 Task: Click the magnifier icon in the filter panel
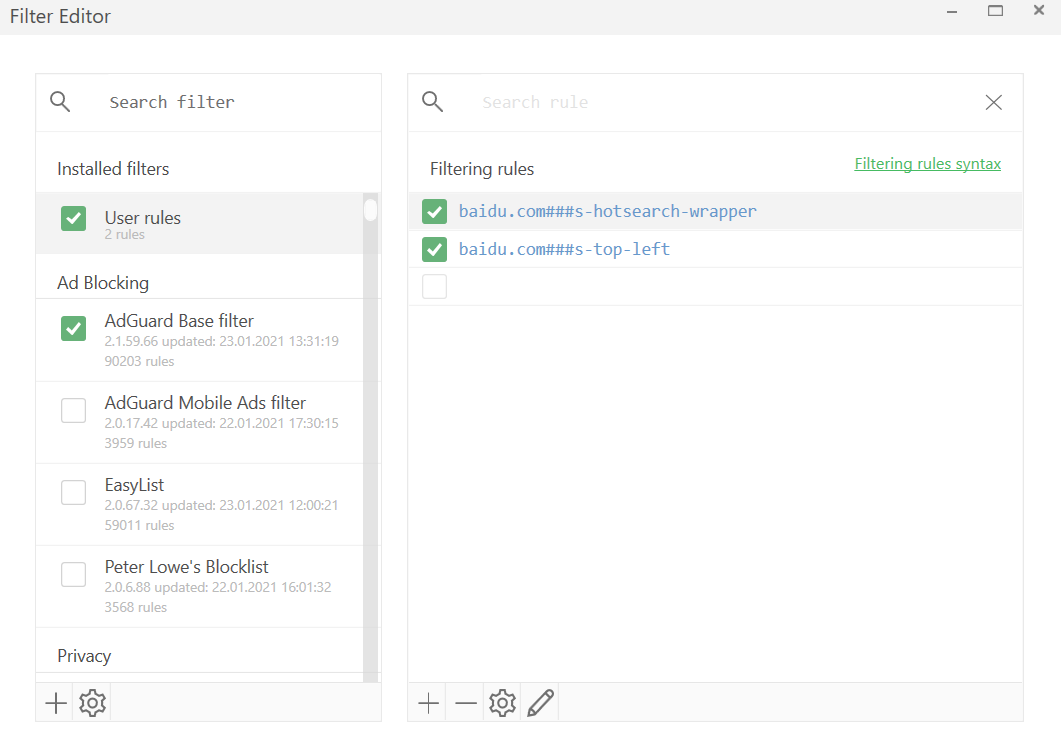coord(59,101)
